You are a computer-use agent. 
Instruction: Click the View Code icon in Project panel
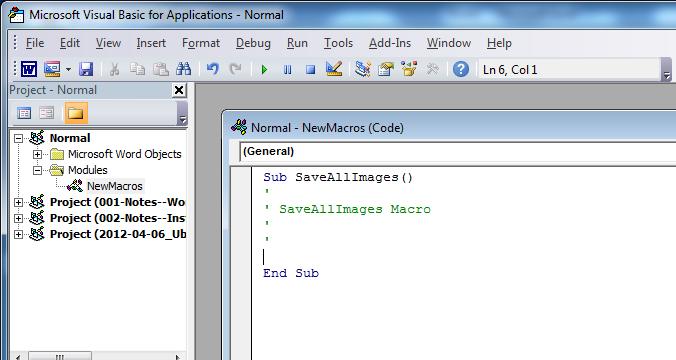[x=24, y=113]
